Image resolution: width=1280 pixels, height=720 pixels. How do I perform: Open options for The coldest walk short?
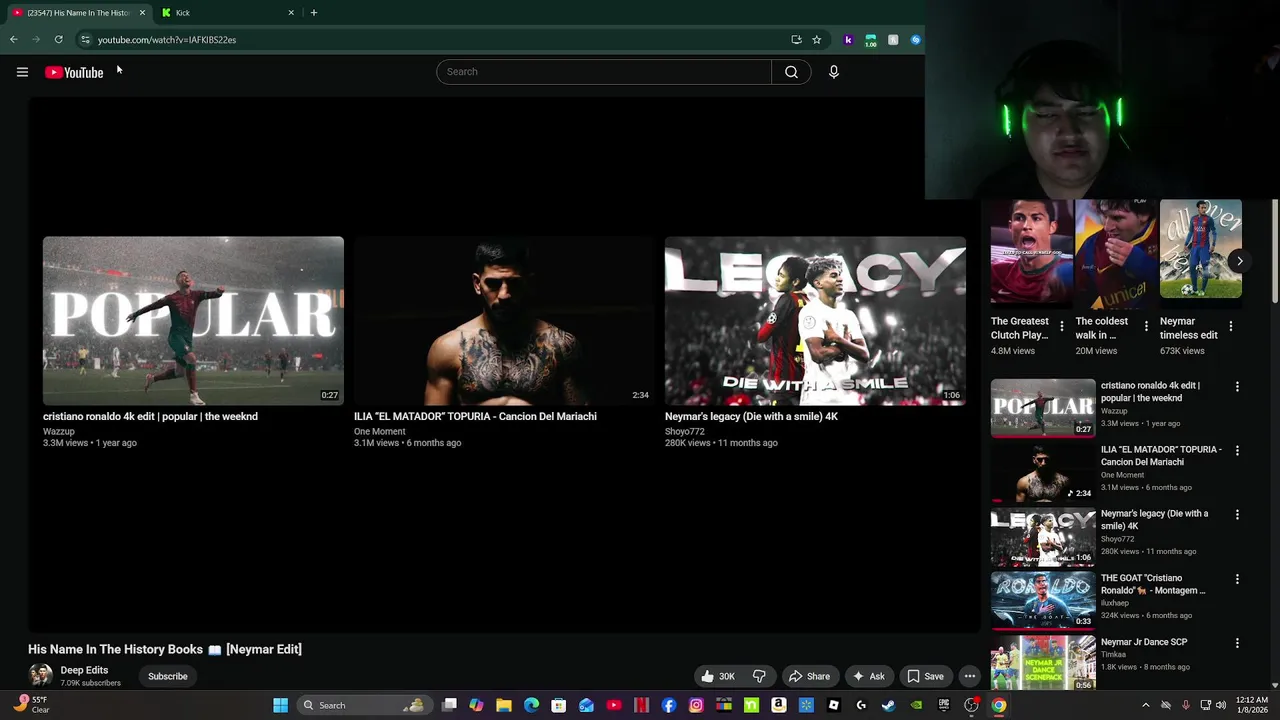(1146, 326)
